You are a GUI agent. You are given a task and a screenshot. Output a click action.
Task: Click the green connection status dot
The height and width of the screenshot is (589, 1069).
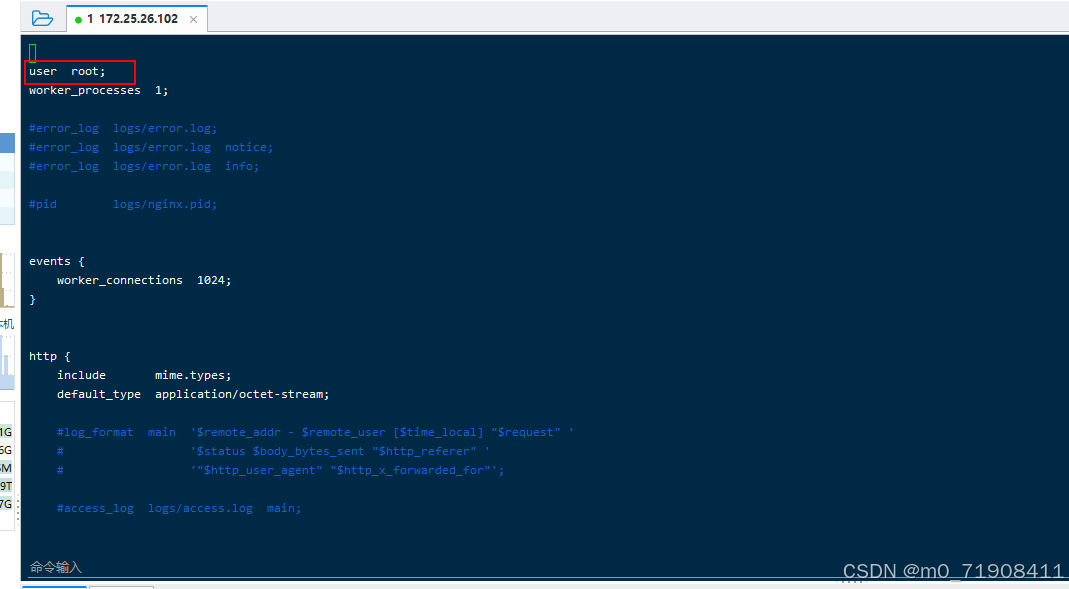point(78,17)
